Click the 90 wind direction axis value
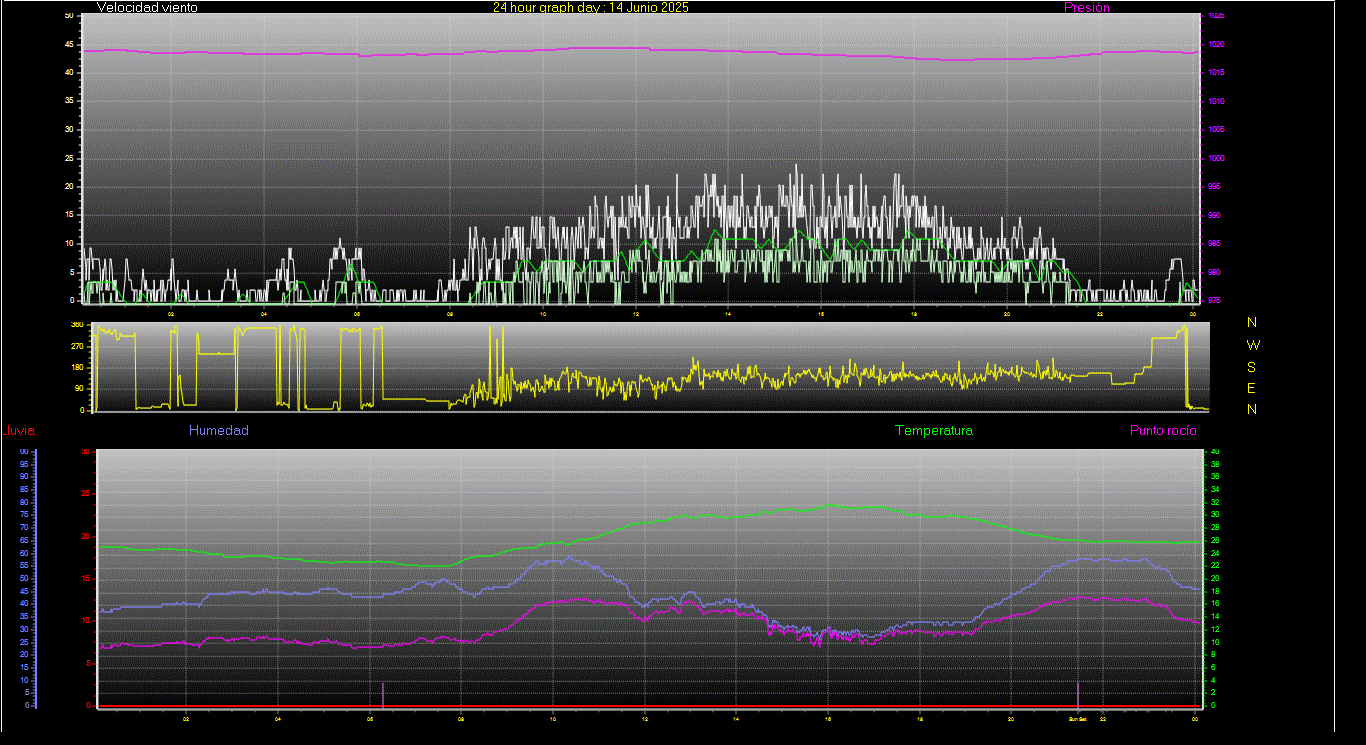The image size is (1366, 745). (x=79, y=389)
